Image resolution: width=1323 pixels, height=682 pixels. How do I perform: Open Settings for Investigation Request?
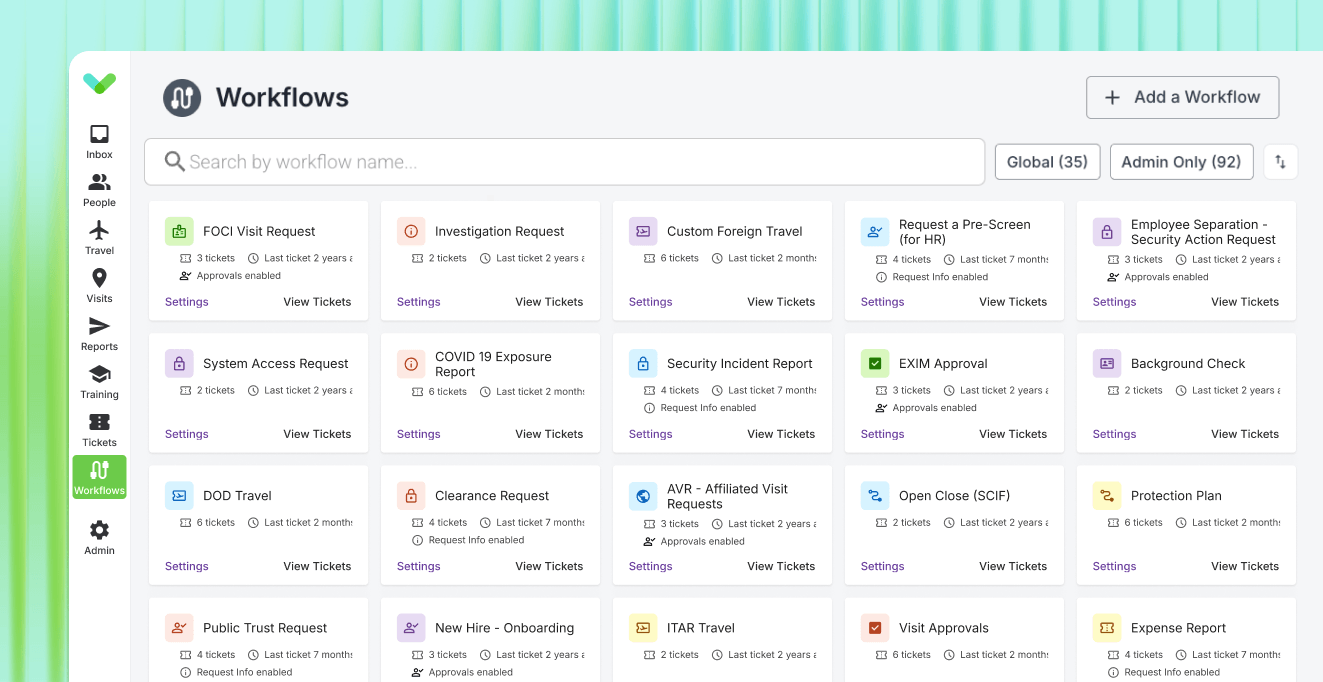pyautogui.click(x=419, y=302)
